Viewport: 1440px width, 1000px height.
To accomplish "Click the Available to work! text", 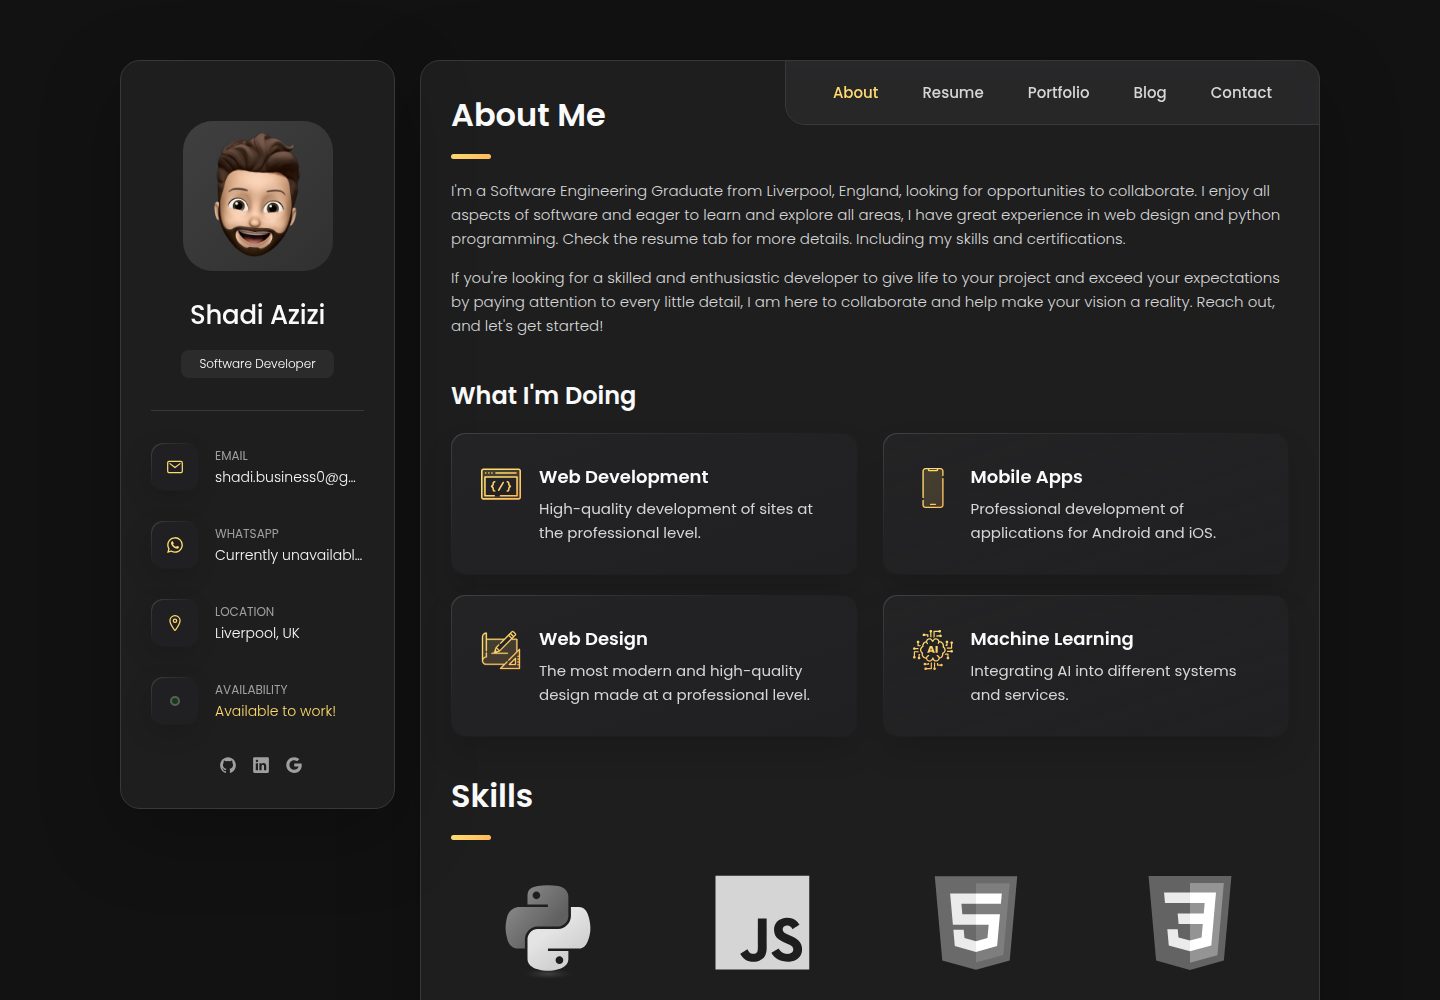I will coord(275,711).
